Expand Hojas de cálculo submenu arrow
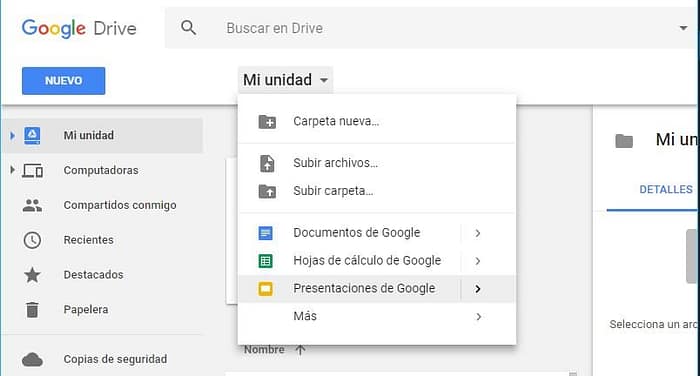Image resolution: width=700 pixels, height=376 pixels. coord(478,261)
